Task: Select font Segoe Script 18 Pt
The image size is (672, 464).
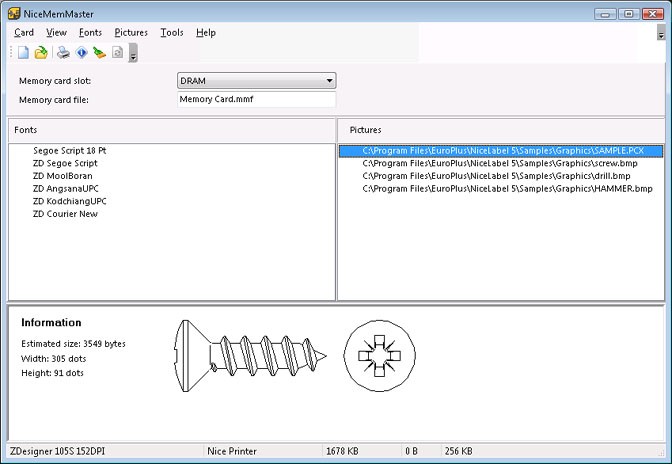Action: (x=69, y=151)
